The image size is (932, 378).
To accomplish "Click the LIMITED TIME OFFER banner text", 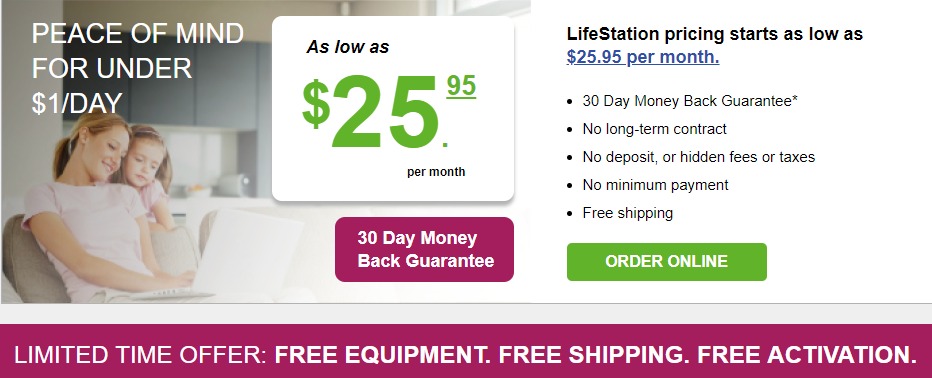I will point(140,354).
